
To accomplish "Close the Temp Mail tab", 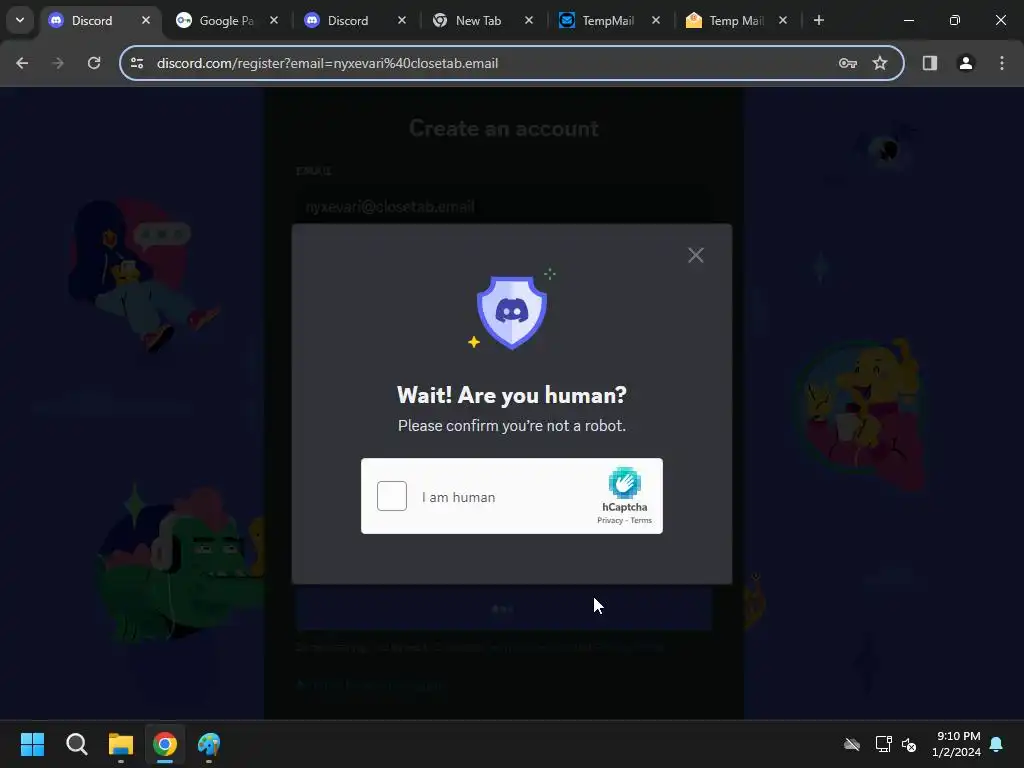I will tap(783, 20).
